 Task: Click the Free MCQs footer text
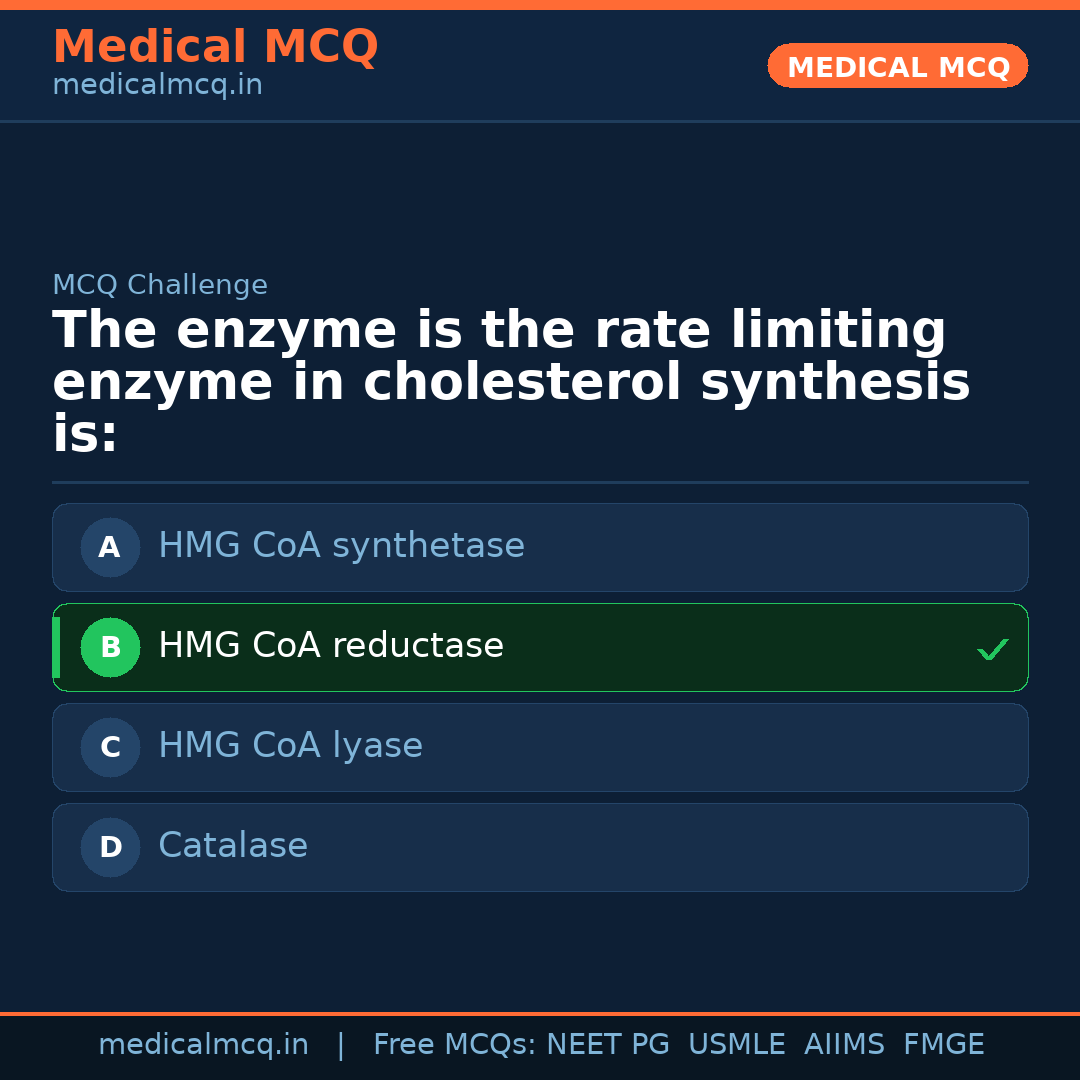pos(454,1045)
